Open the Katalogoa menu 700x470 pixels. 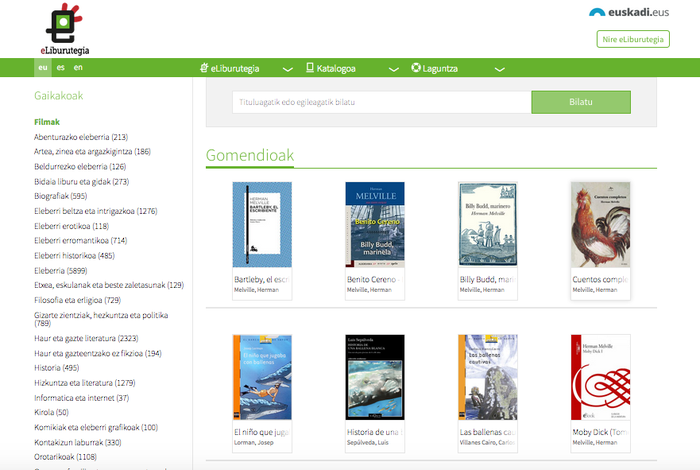335,68
